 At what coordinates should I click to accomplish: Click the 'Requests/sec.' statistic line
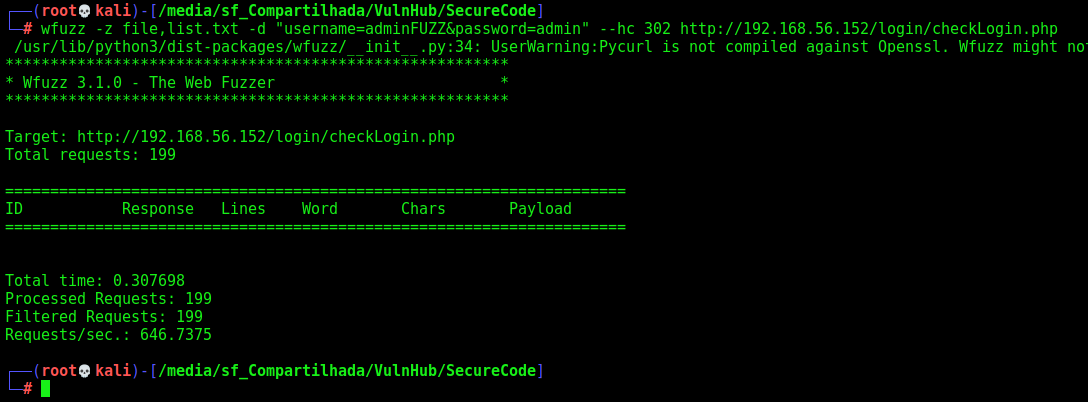pos(108,335)
